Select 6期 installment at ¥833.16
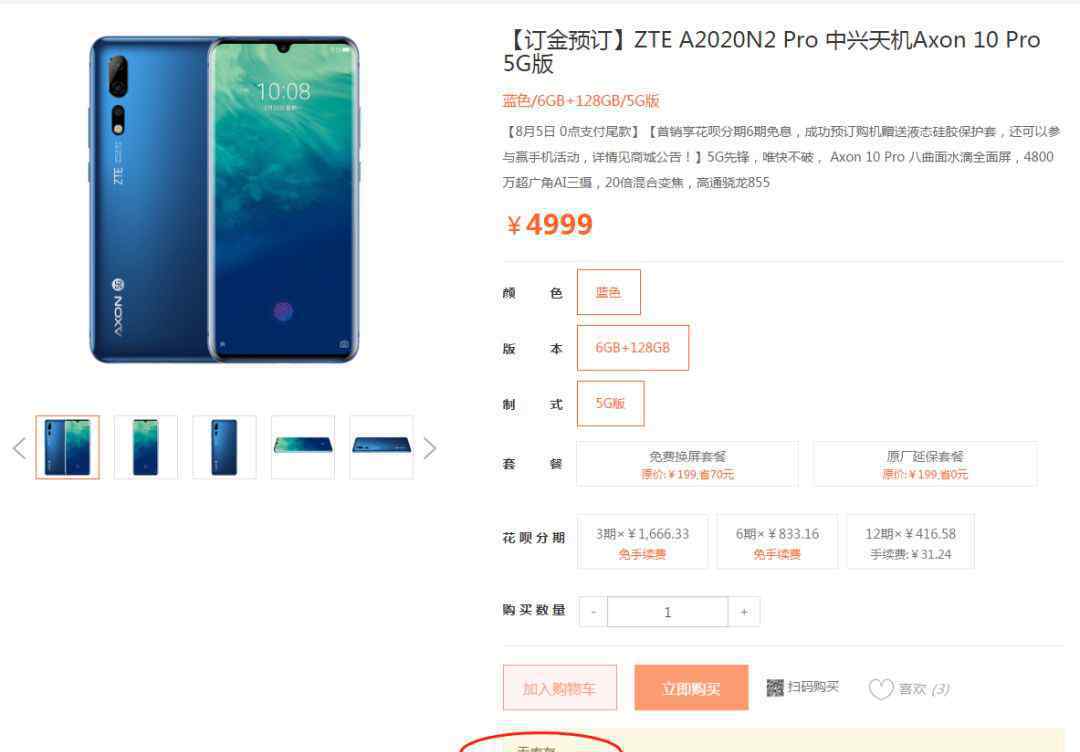The height and width of the screenshot is (752, 1080). tap(778, 542)
